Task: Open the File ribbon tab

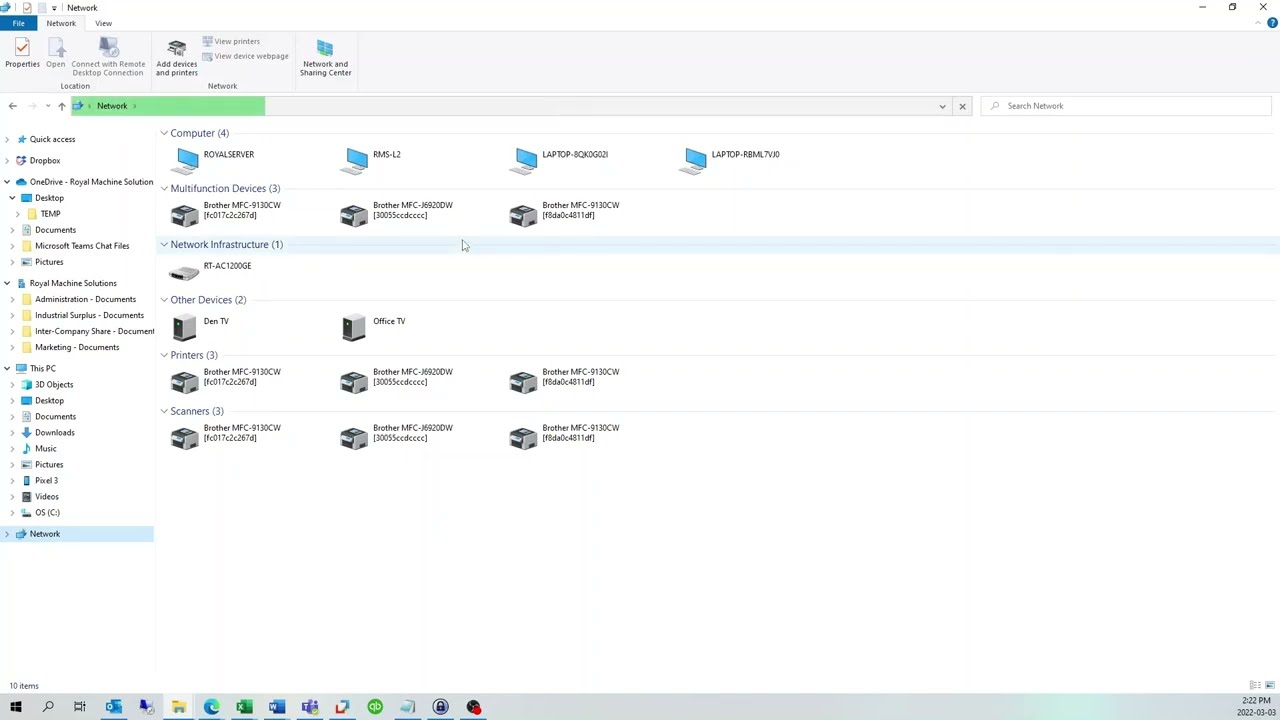Action: point(18,23)
